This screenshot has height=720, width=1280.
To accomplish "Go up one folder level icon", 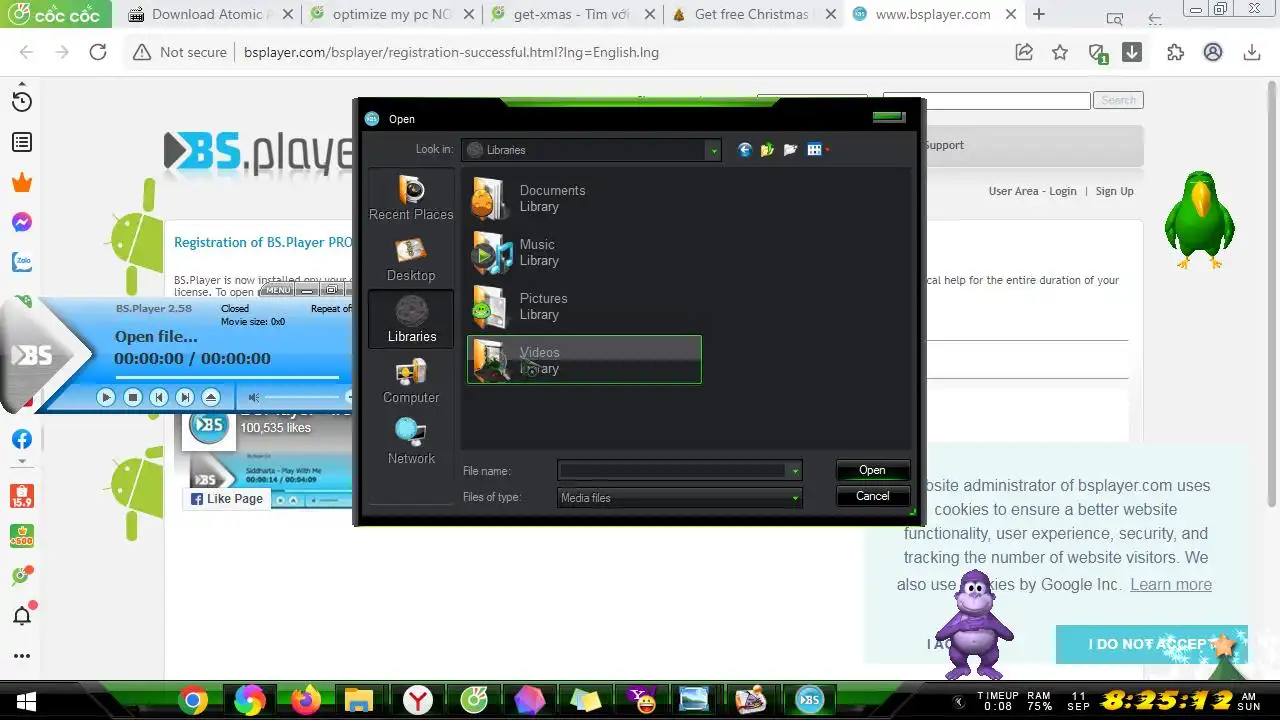I will tap(767, 150).
